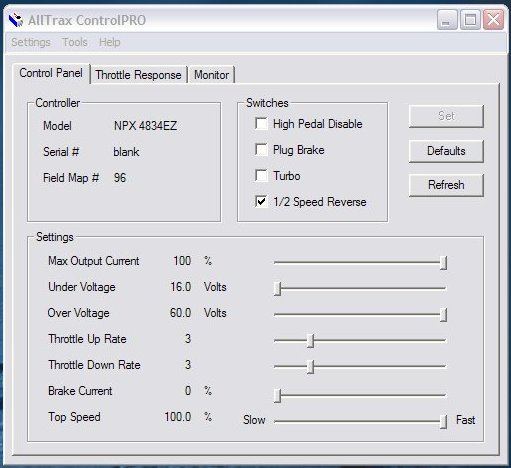Click the Brake Current value 0

click(x=188, y=391)
